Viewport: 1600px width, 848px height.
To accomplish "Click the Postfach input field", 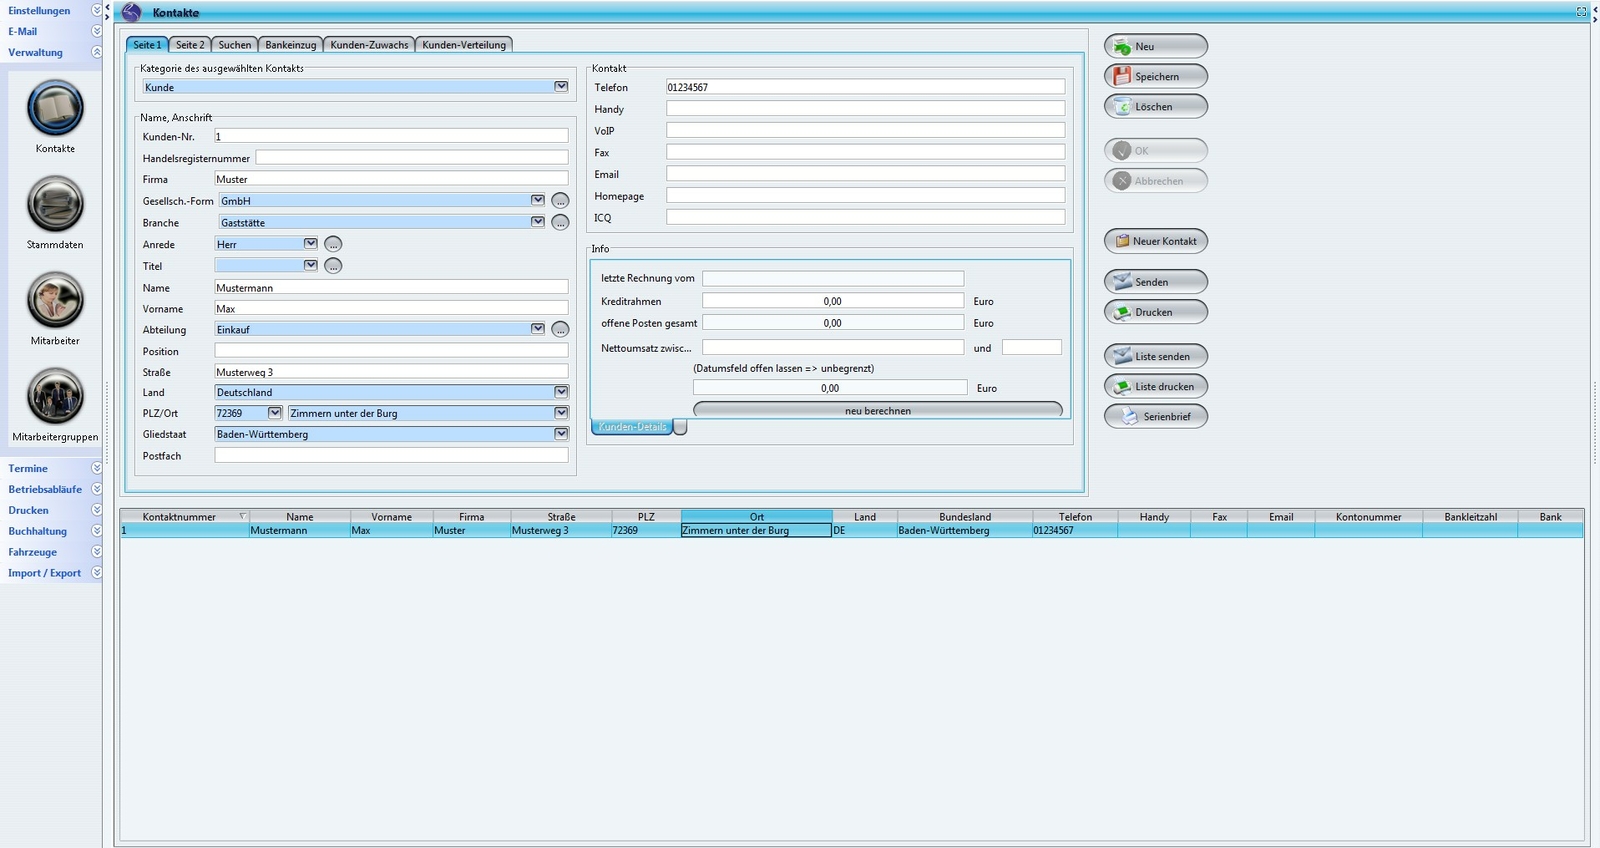I will [391, 455].
